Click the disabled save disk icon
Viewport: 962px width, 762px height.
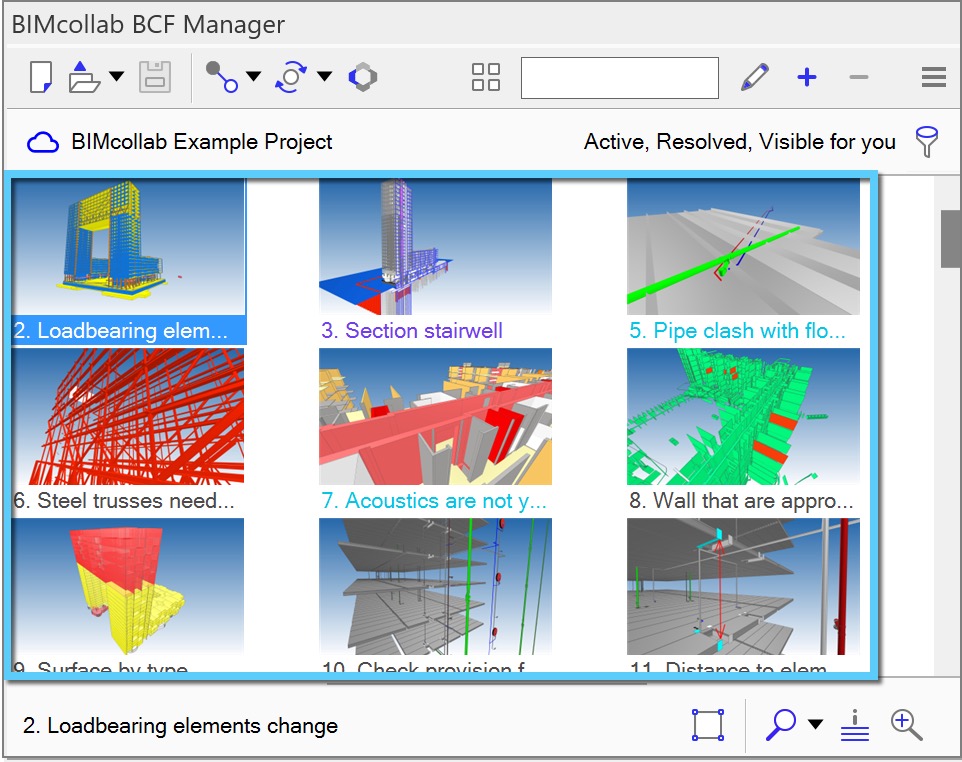(155, 77)
